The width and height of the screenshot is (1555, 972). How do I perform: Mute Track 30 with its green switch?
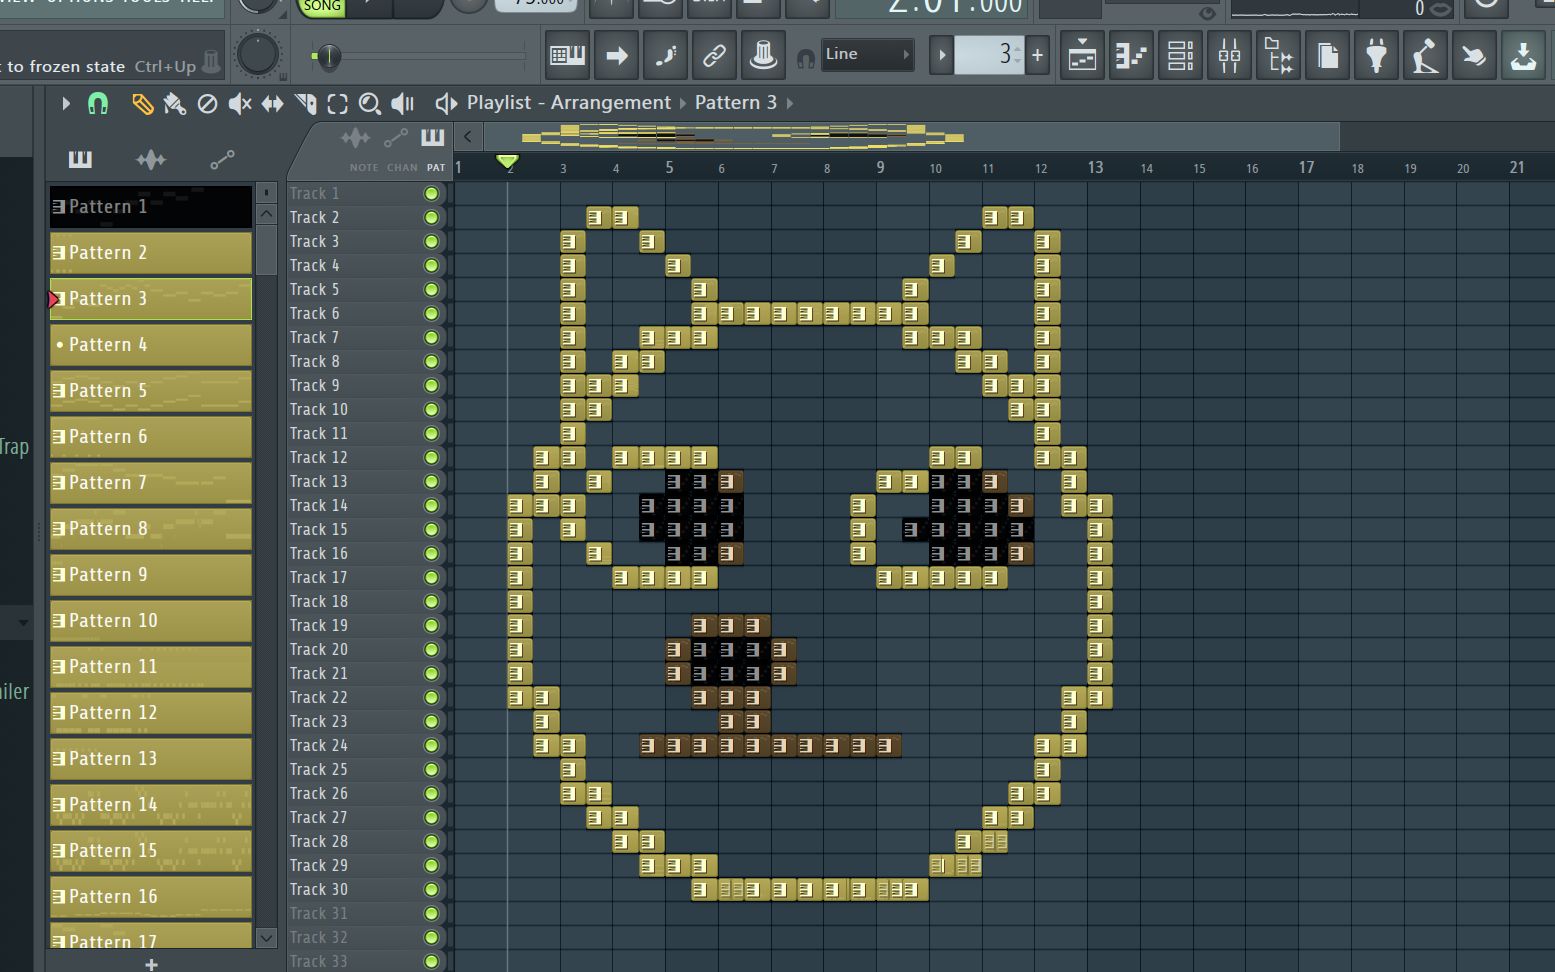click(431, 889)
